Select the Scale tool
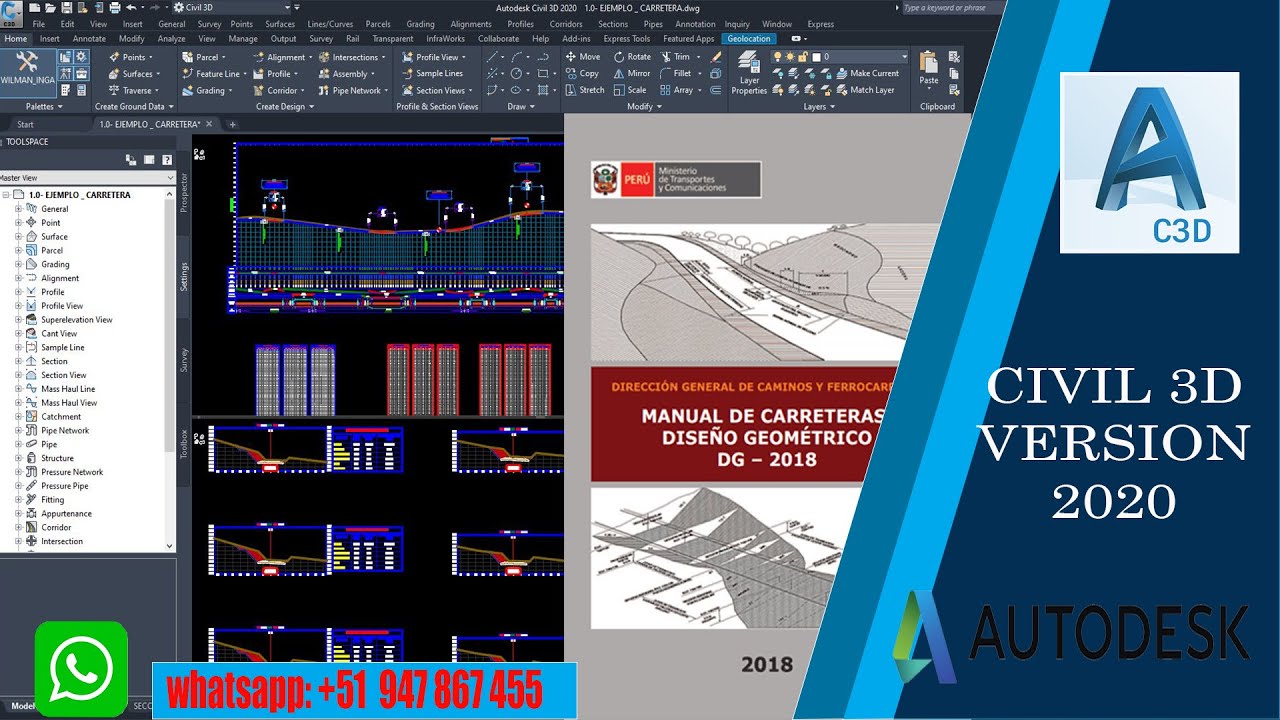This screenshot has height=720, width=1280. point(630,90)
